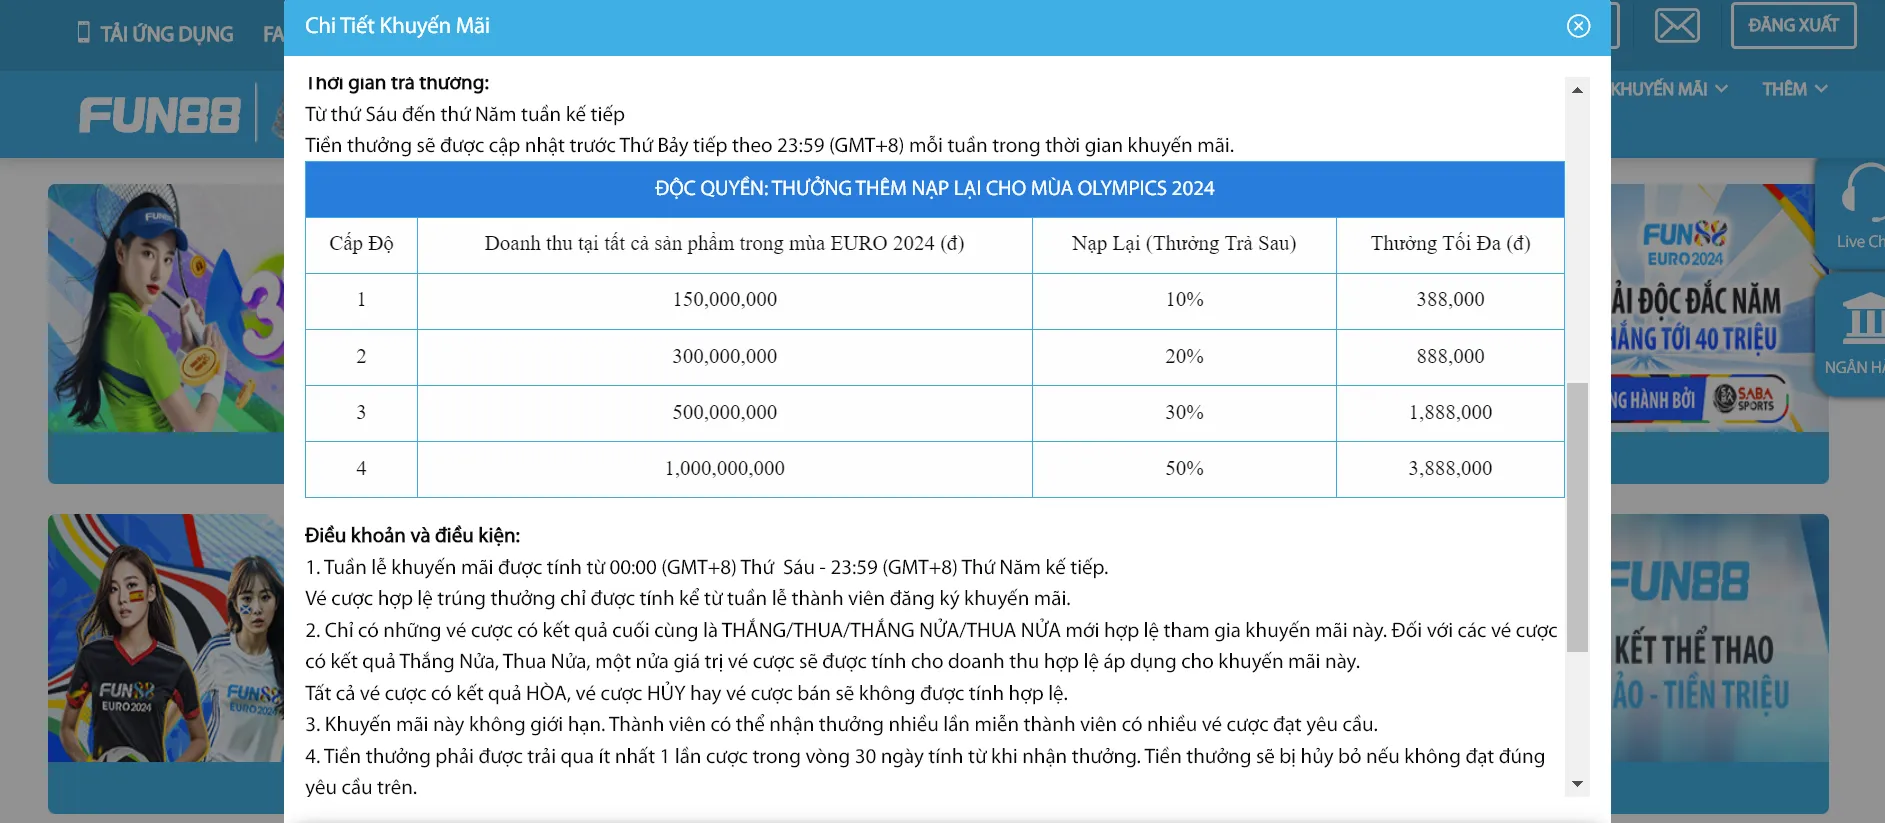Open the KẾT THỂ THAO promotion banner
Image resolution: width=1885 pixels, height=823 pixels.
1719,638
